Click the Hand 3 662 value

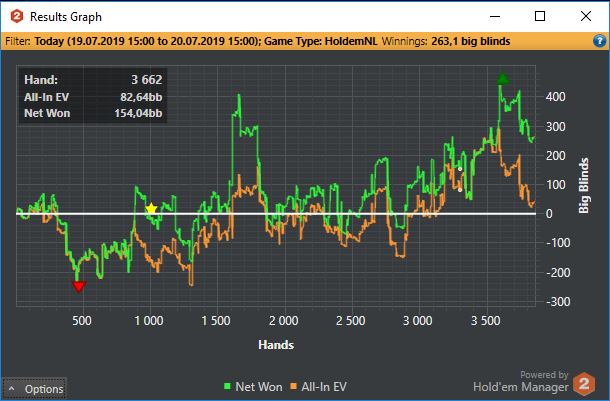tap(146, 80)
